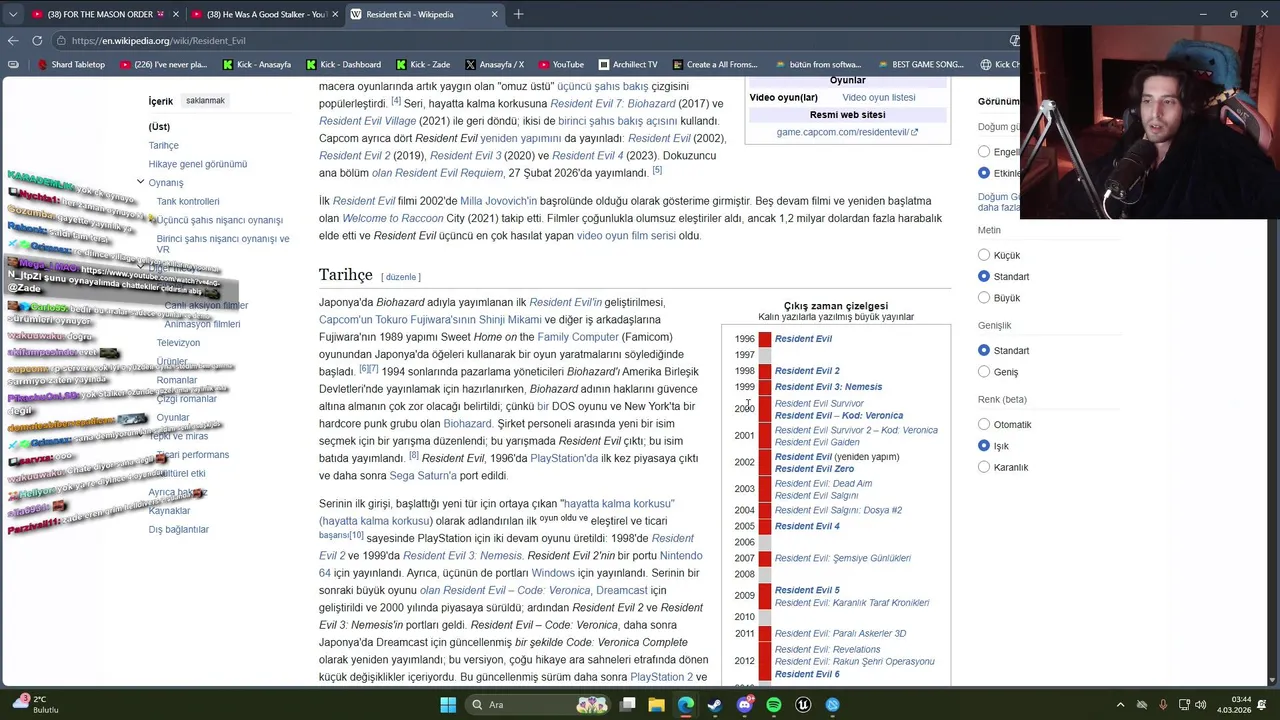1280x720 pixels.
Task: Open Sega Saturn'a link
Action: click(x=422, y=476)
